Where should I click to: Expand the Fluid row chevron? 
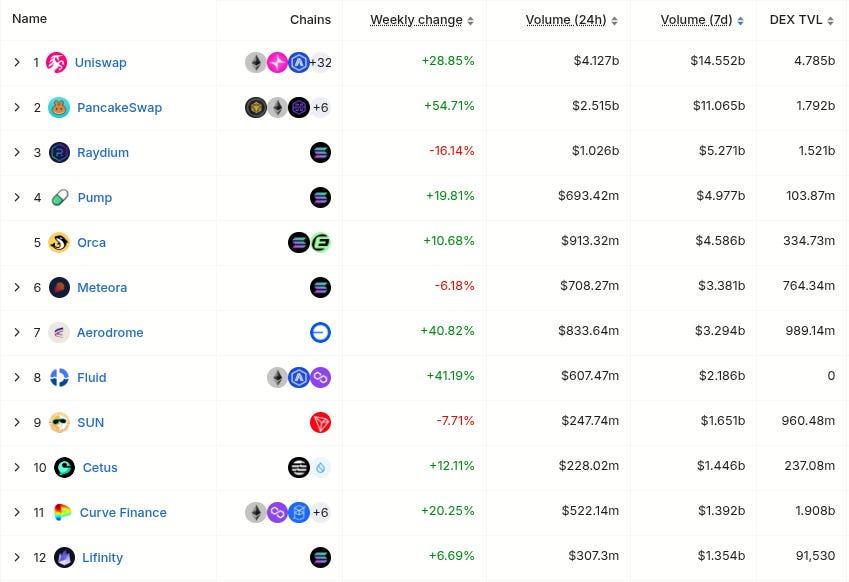click(x=17, y=378)
